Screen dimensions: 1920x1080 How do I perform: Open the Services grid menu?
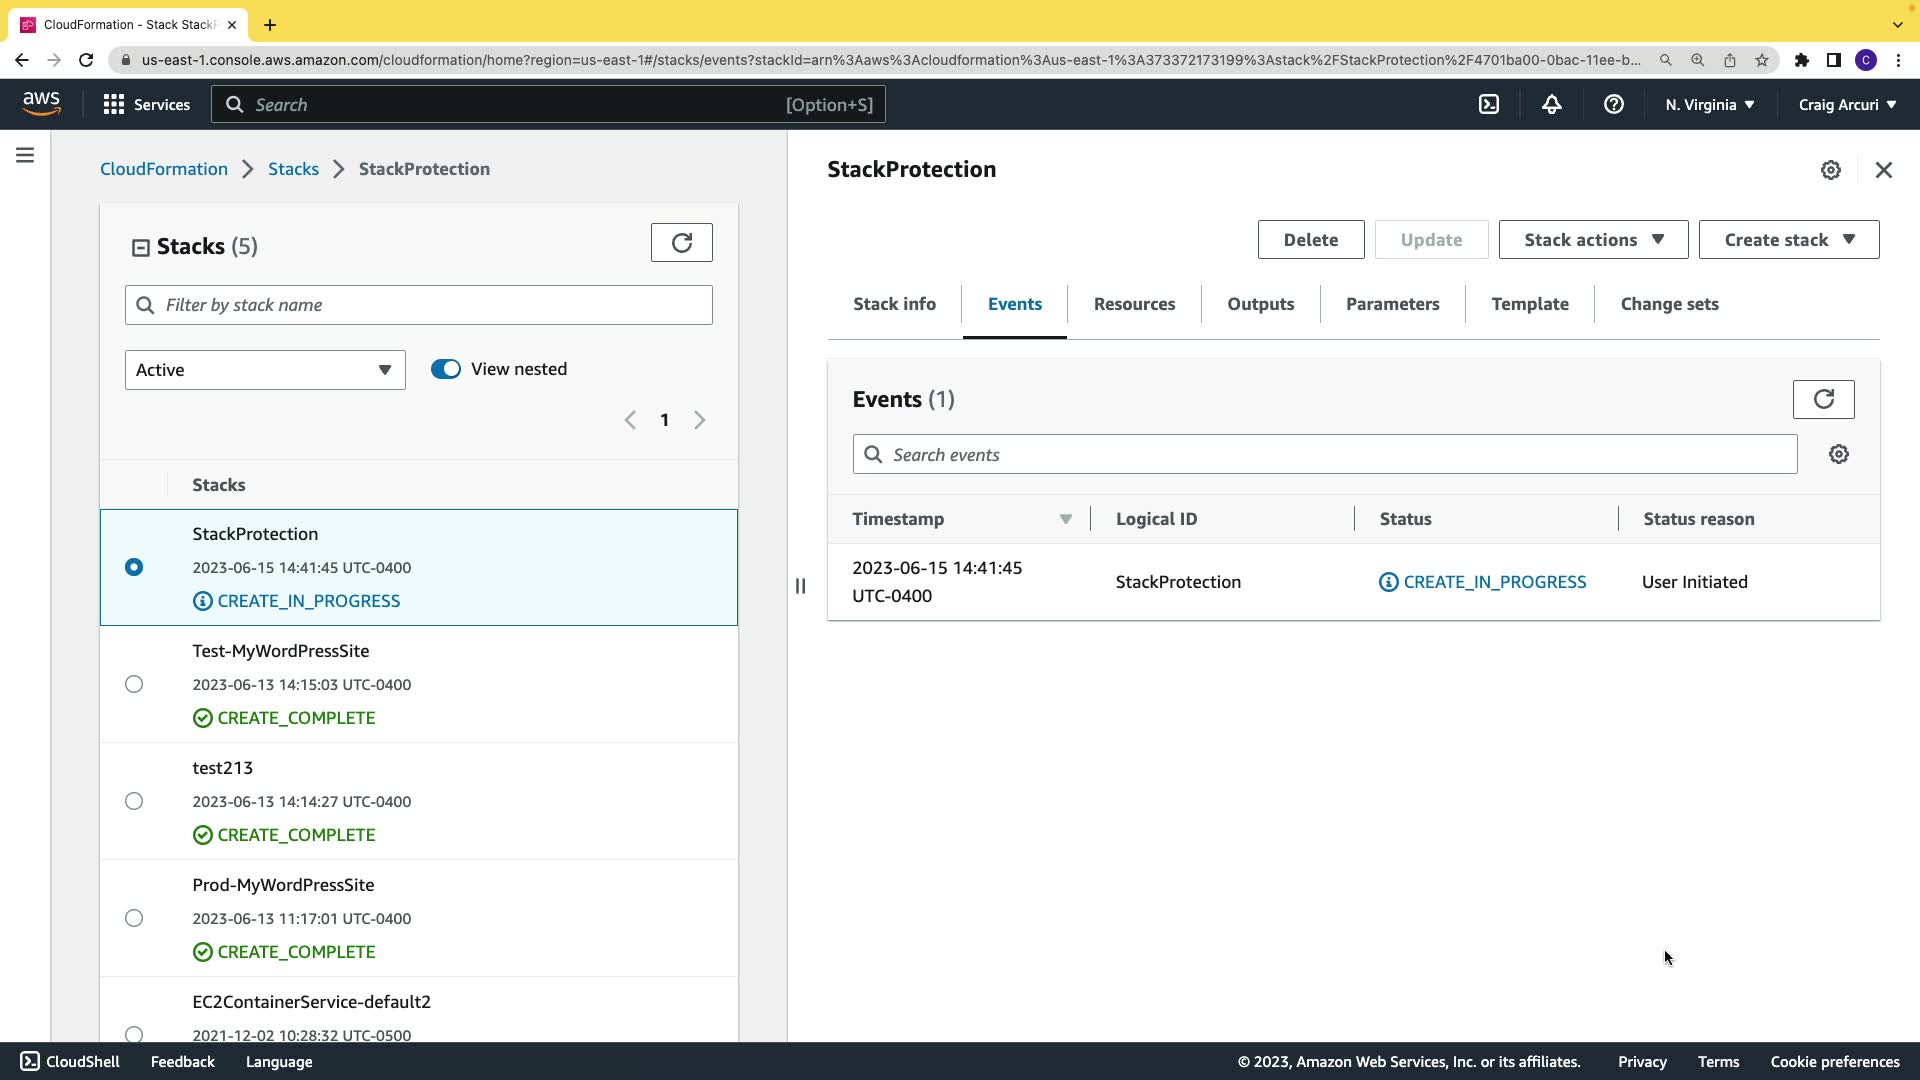(x=146, y=104)
